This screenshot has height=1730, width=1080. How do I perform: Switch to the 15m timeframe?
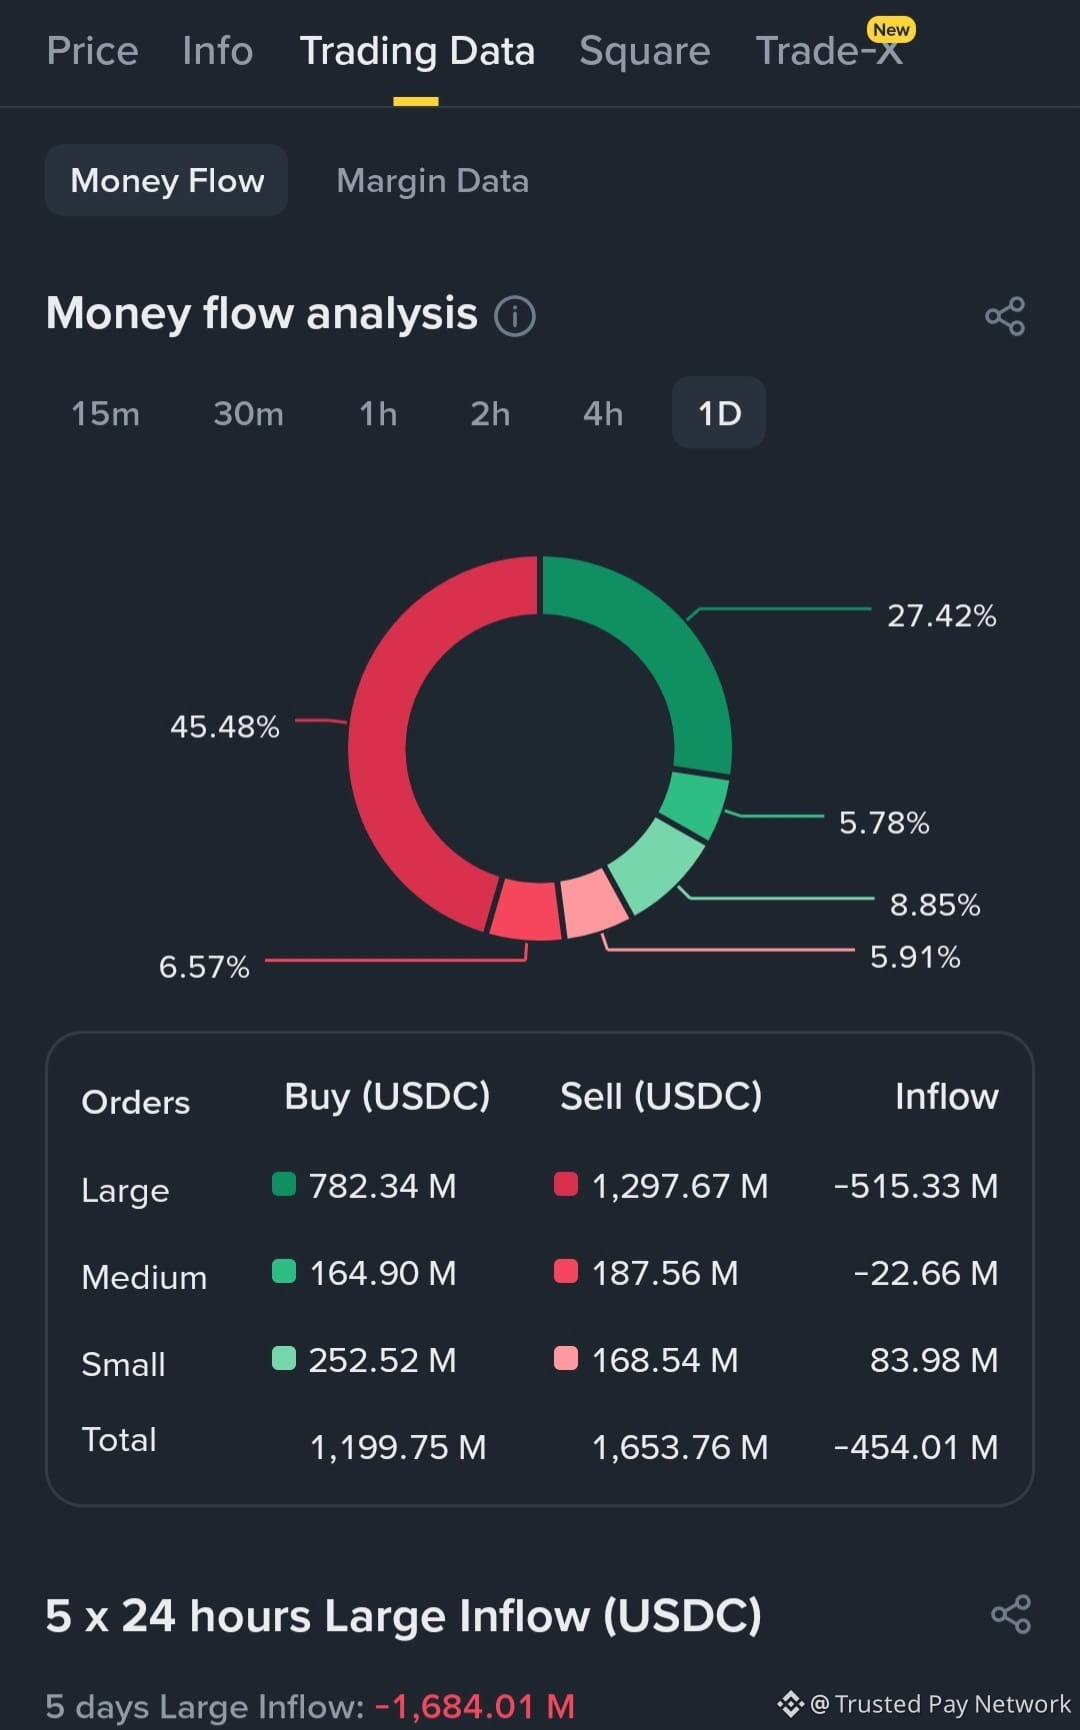106,413
